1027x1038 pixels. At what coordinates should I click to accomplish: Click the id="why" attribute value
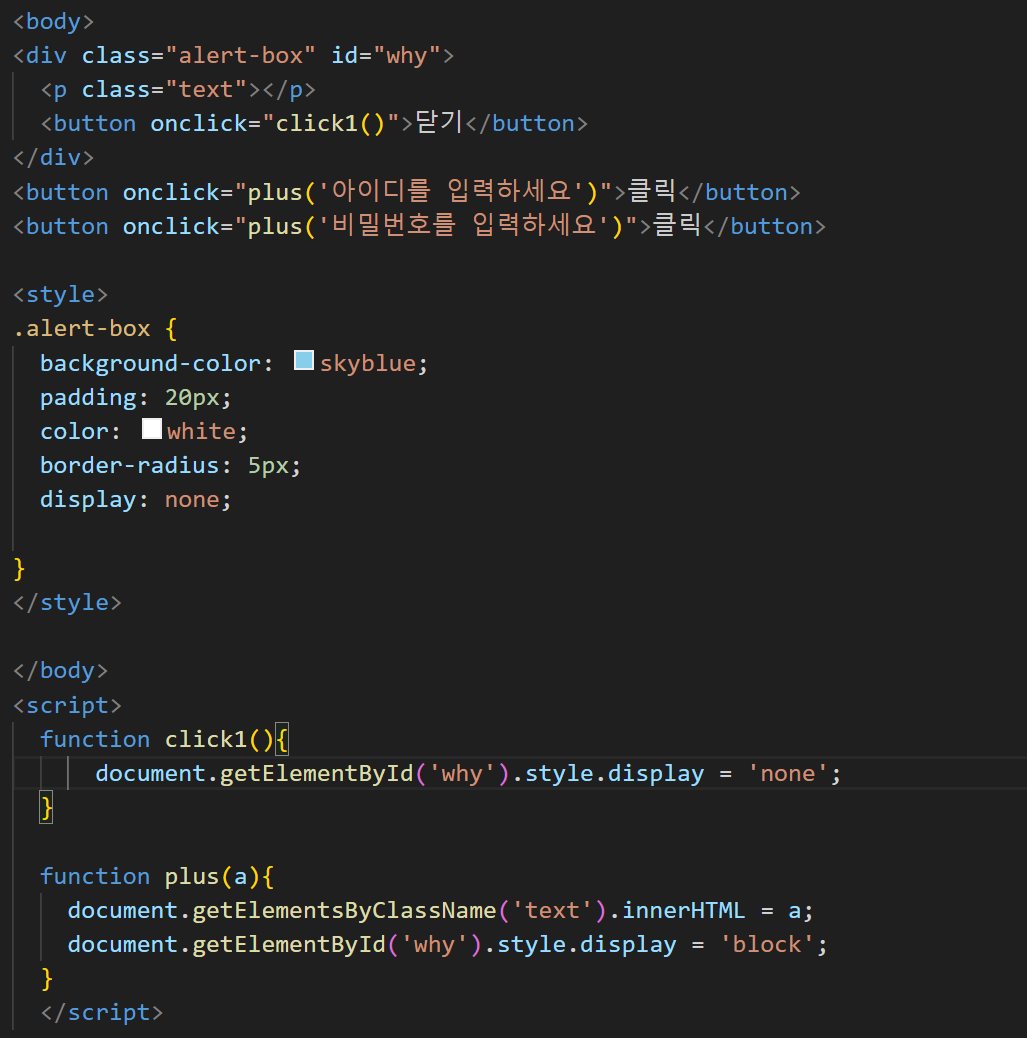pos(407,56)
